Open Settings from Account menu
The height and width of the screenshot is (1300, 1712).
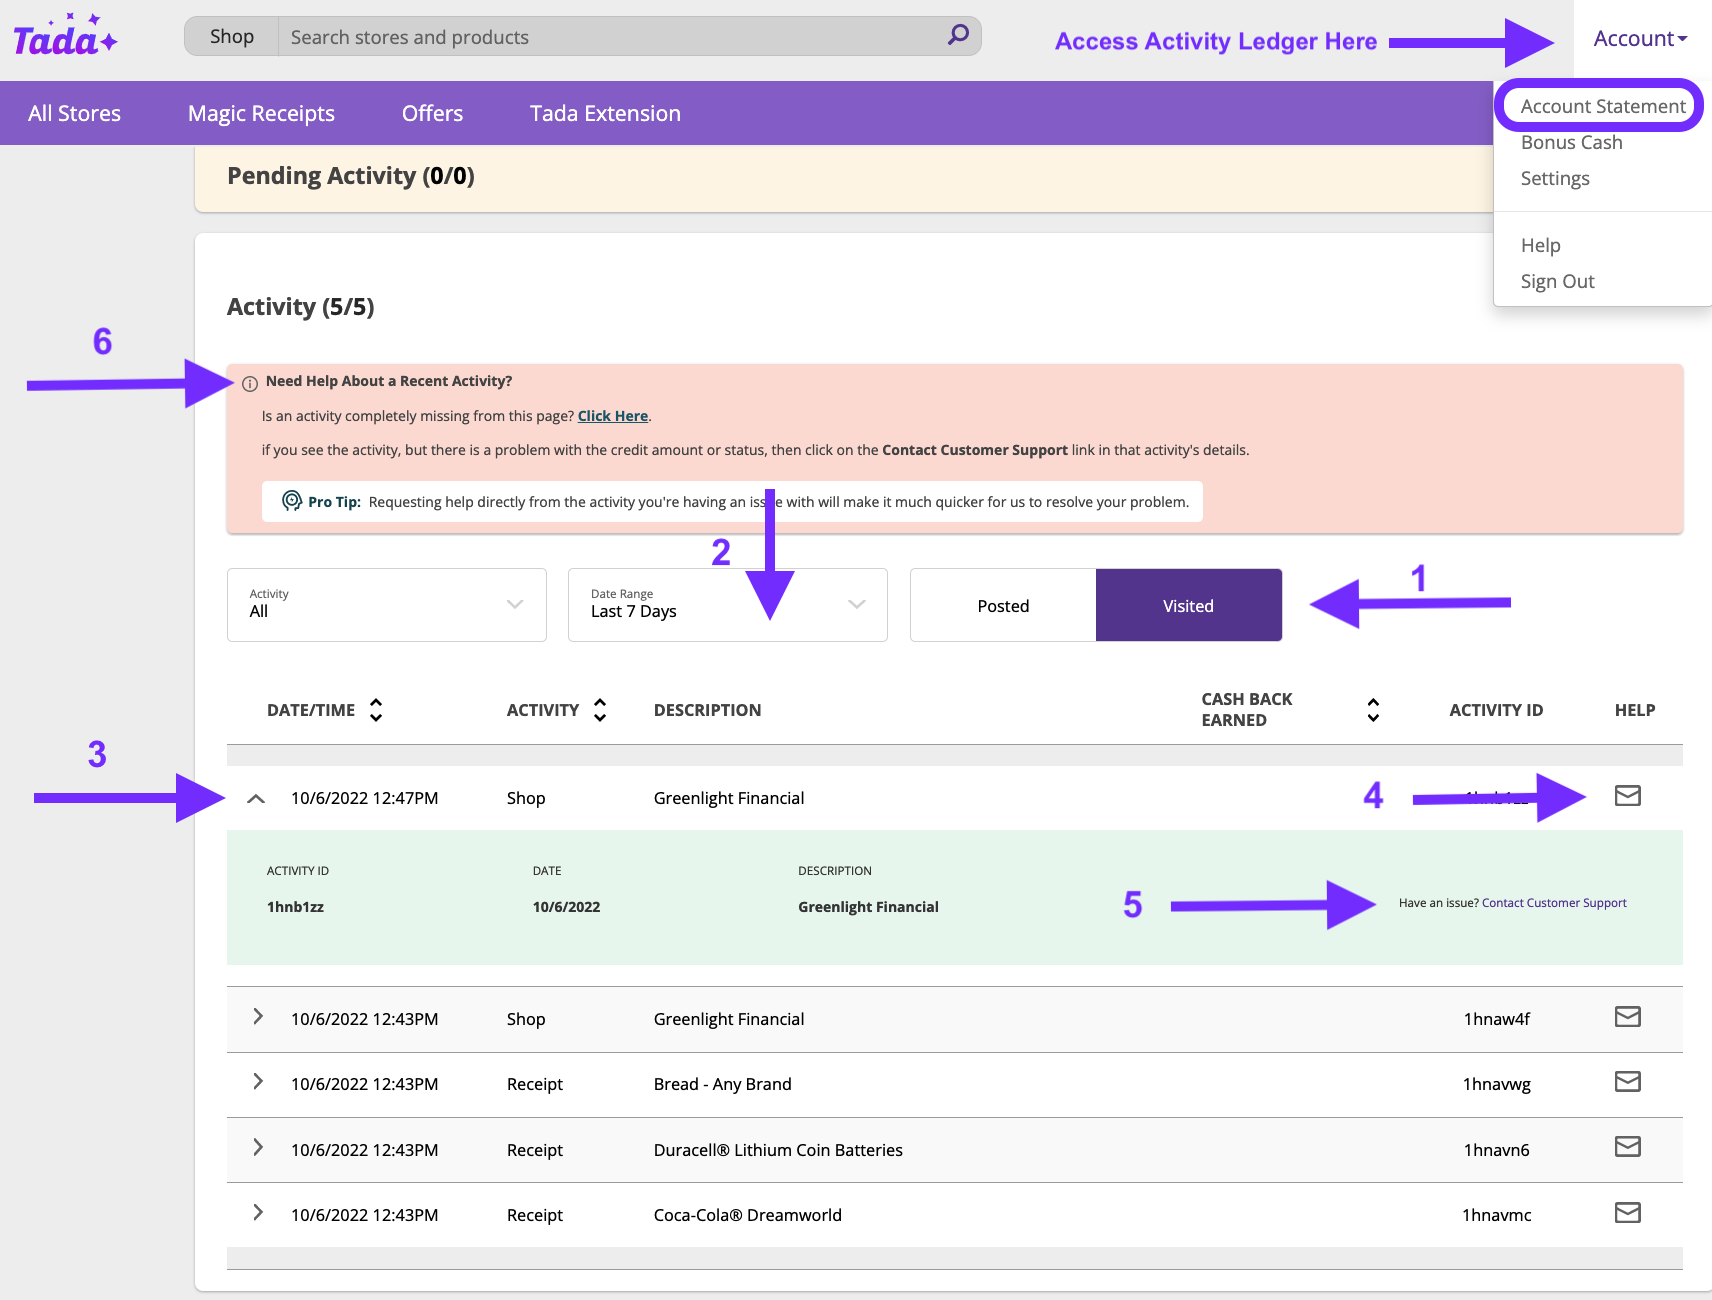click(1555, 178)
